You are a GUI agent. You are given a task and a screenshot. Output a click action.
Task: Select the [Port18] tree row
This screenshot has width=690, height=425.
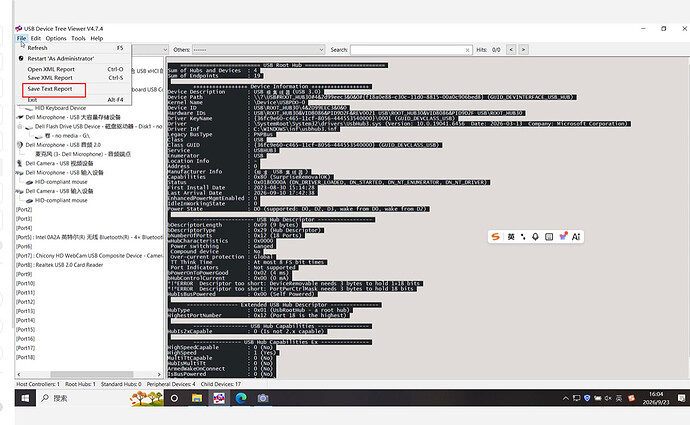tap(26, 357)
